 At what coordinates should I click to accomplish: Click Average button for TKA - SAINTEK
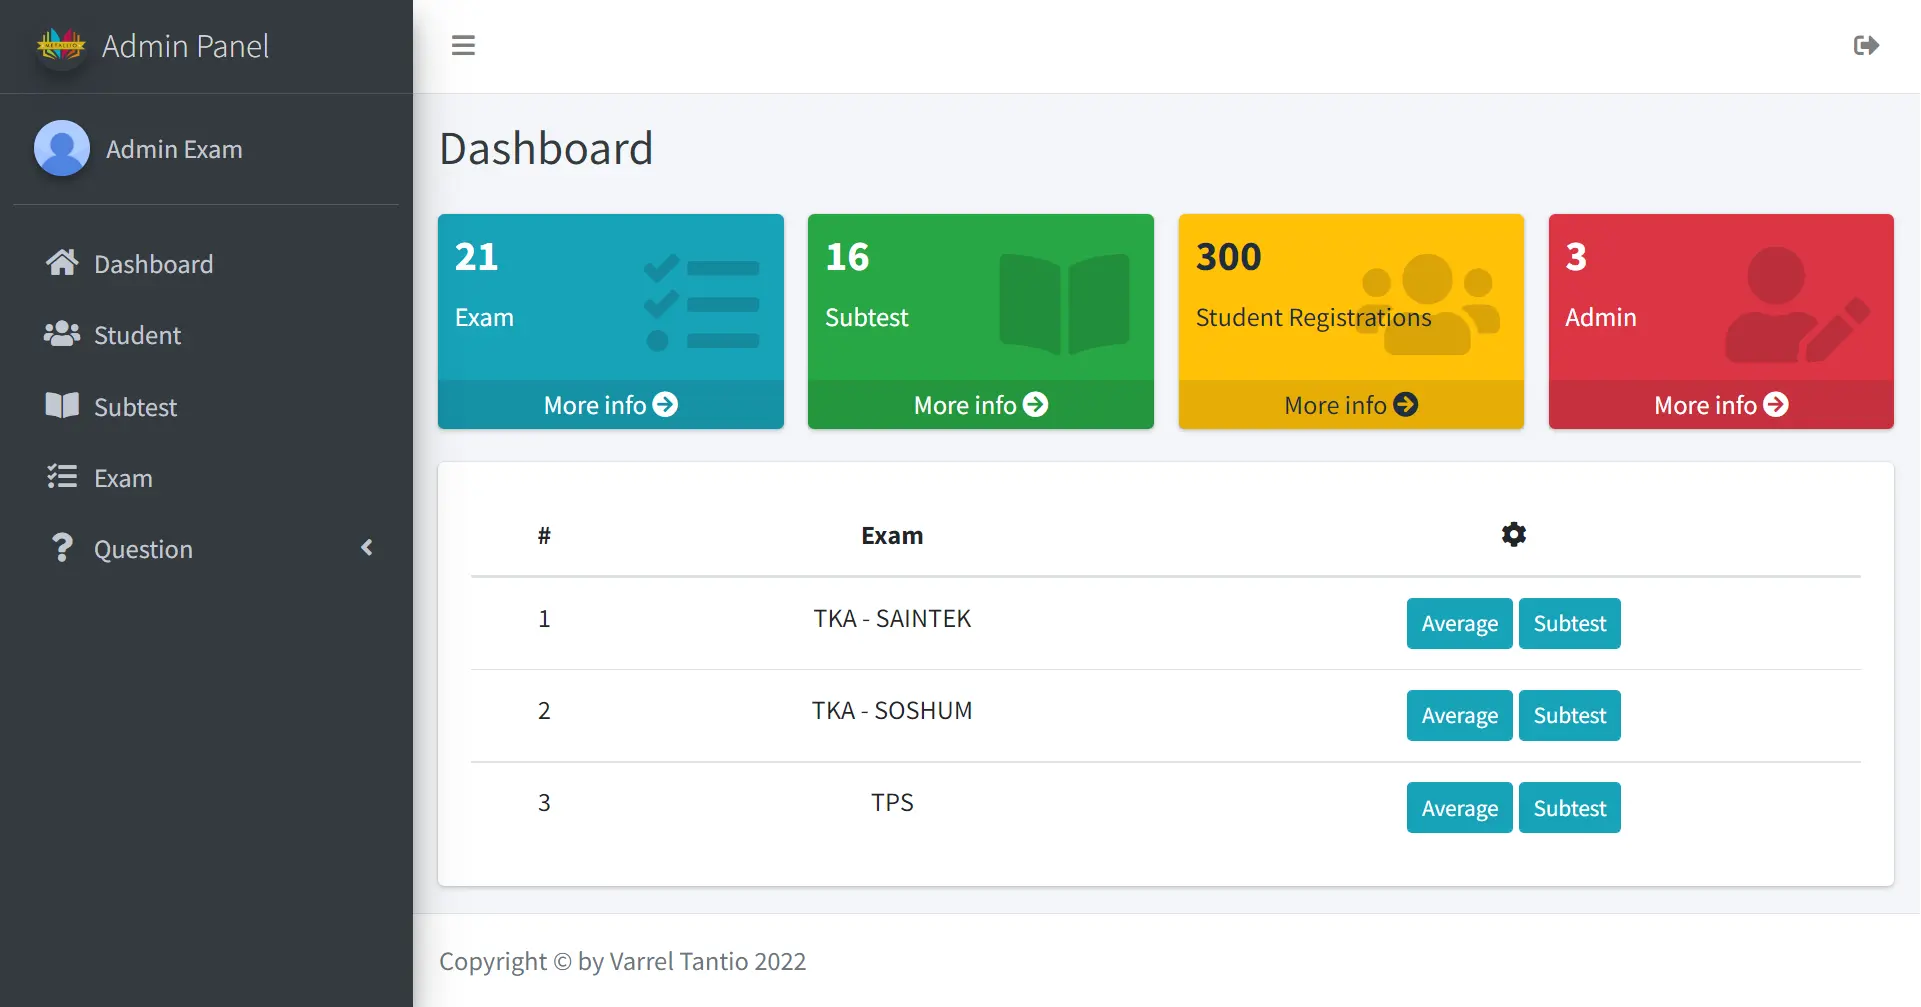(1459, 624)
